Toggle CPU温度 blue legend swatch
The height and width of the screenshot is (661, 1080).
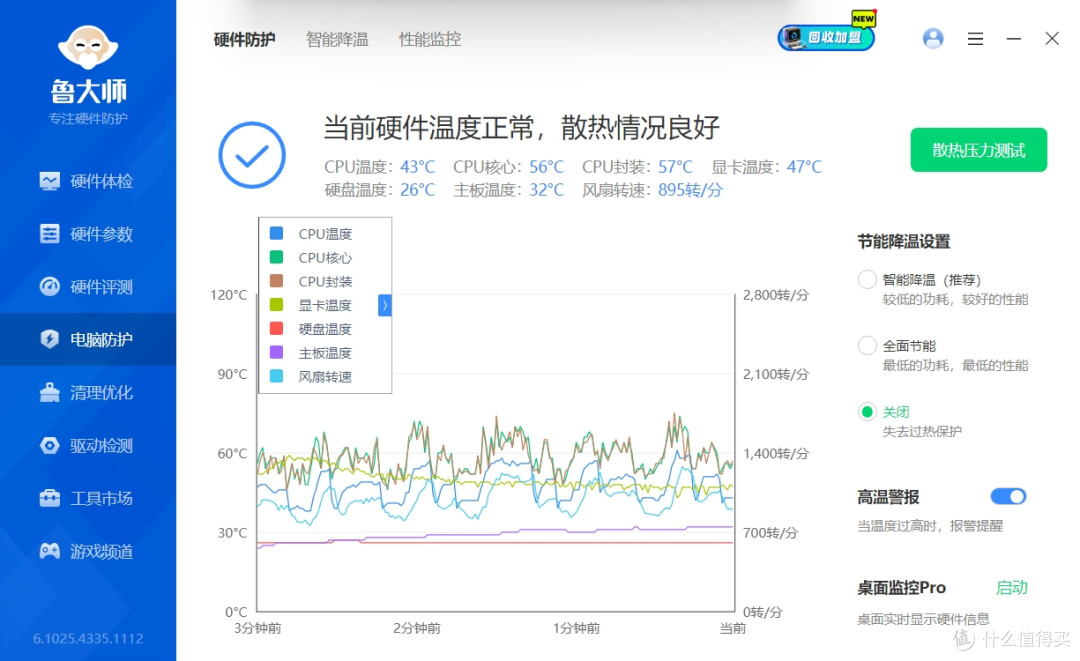coord(276,233)
